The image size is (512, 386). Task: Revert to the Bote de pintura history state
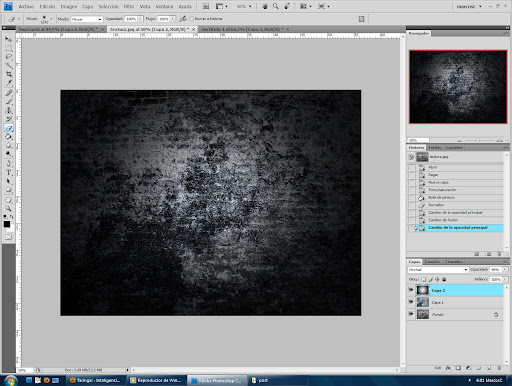[x=456, y=197]
